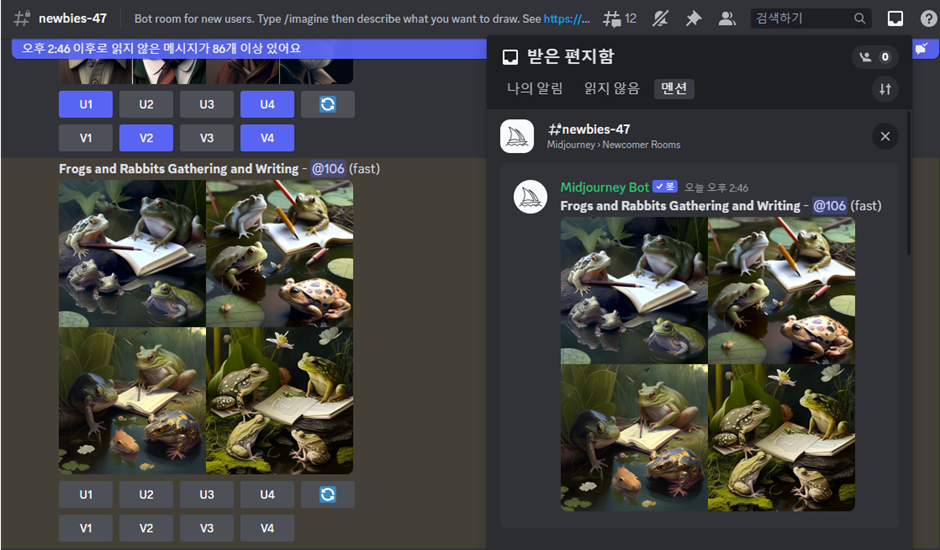Open the https link in channel topic
940x550 pixels.
click(x=567, y=19)
